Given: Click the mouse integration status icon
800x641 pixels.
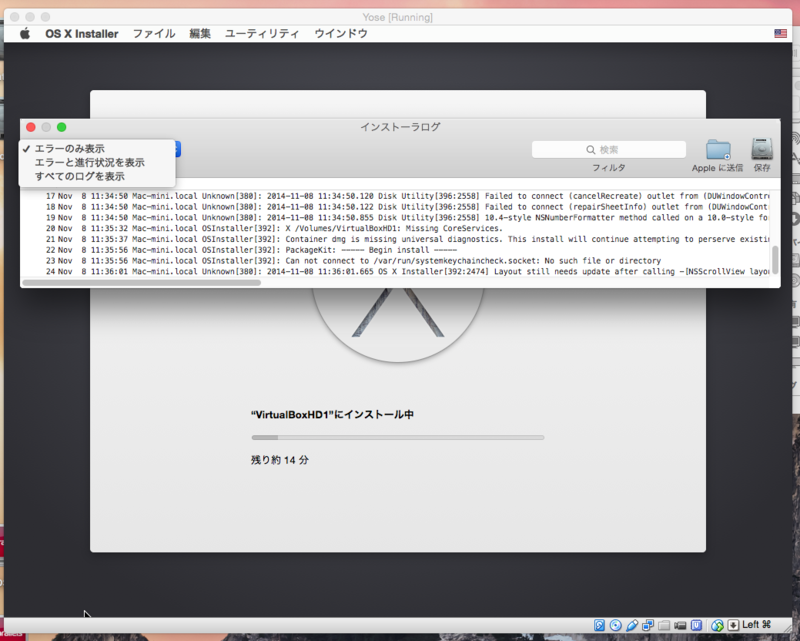Looking at the screenshot, I should pos(717,625).
